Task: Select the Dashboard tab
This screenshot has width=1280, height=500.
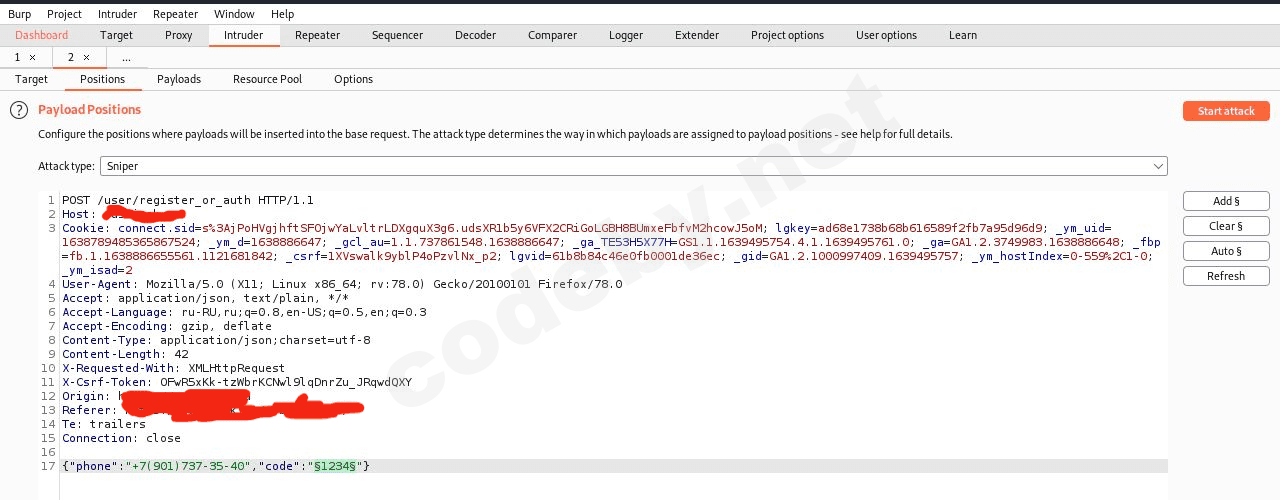Action: click(42, 35)
